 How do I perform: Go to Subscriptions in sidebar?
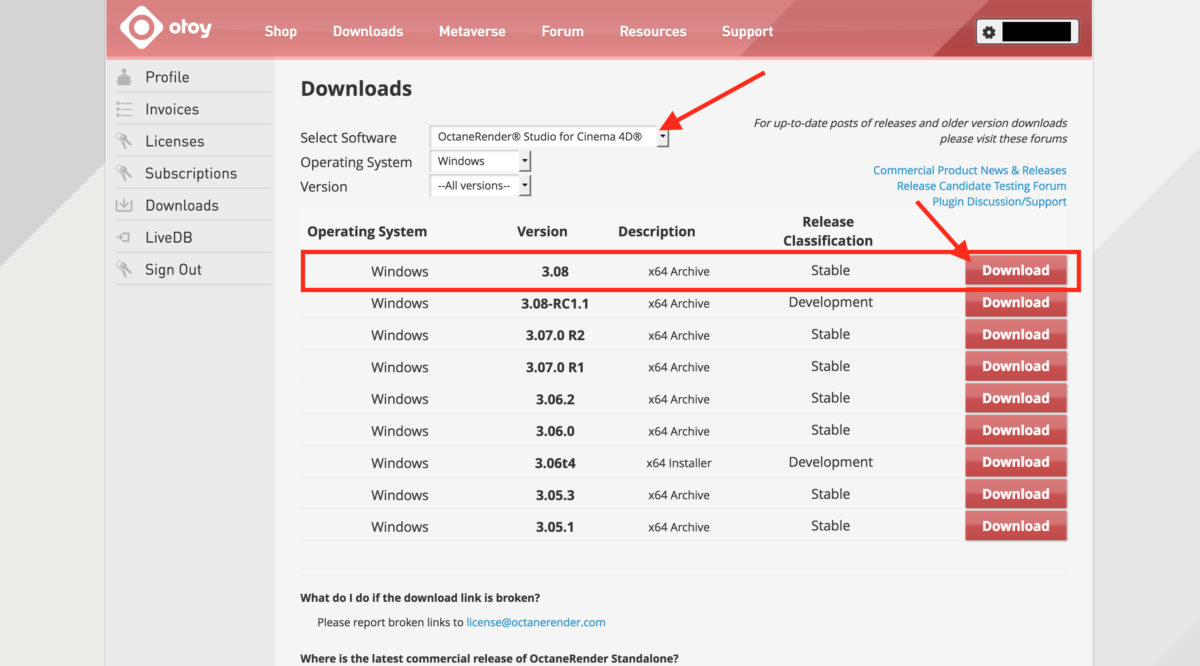(x=191, y=173)
